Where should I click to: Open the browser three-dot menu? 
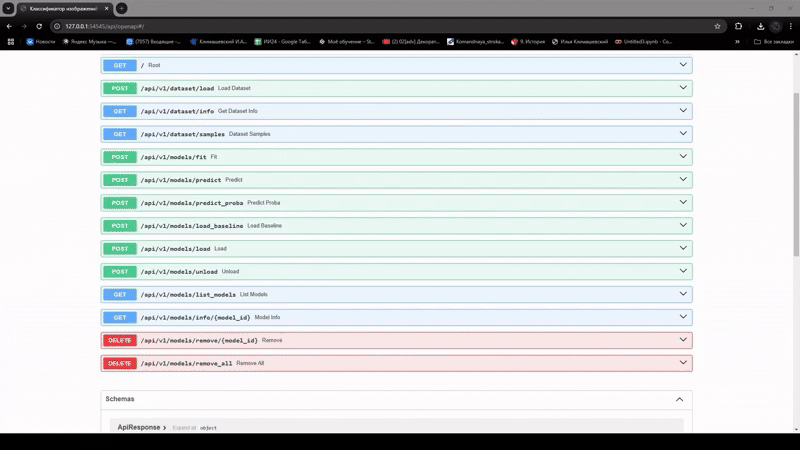790,26
